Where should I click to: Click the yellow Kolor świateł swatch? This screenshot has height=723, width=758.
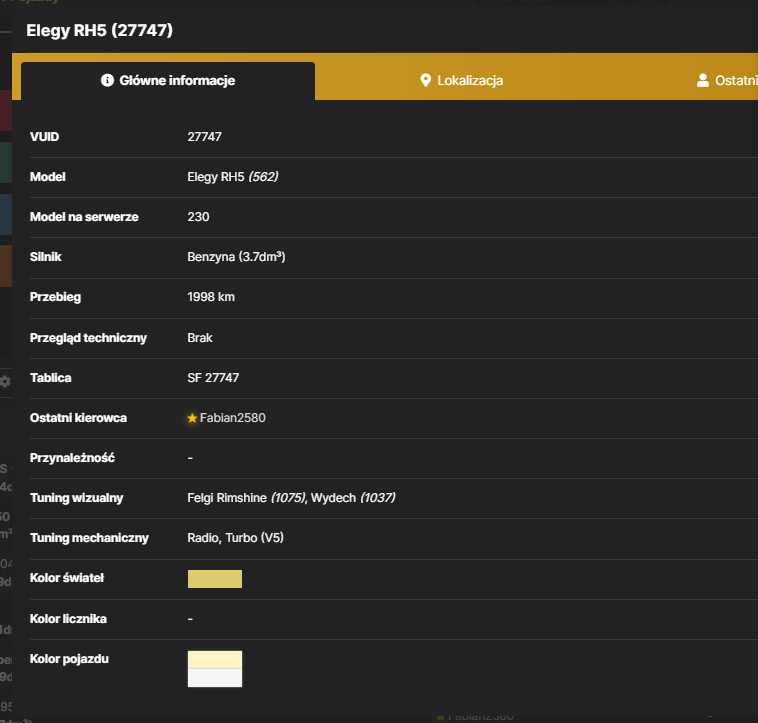(x=215, y=579)
